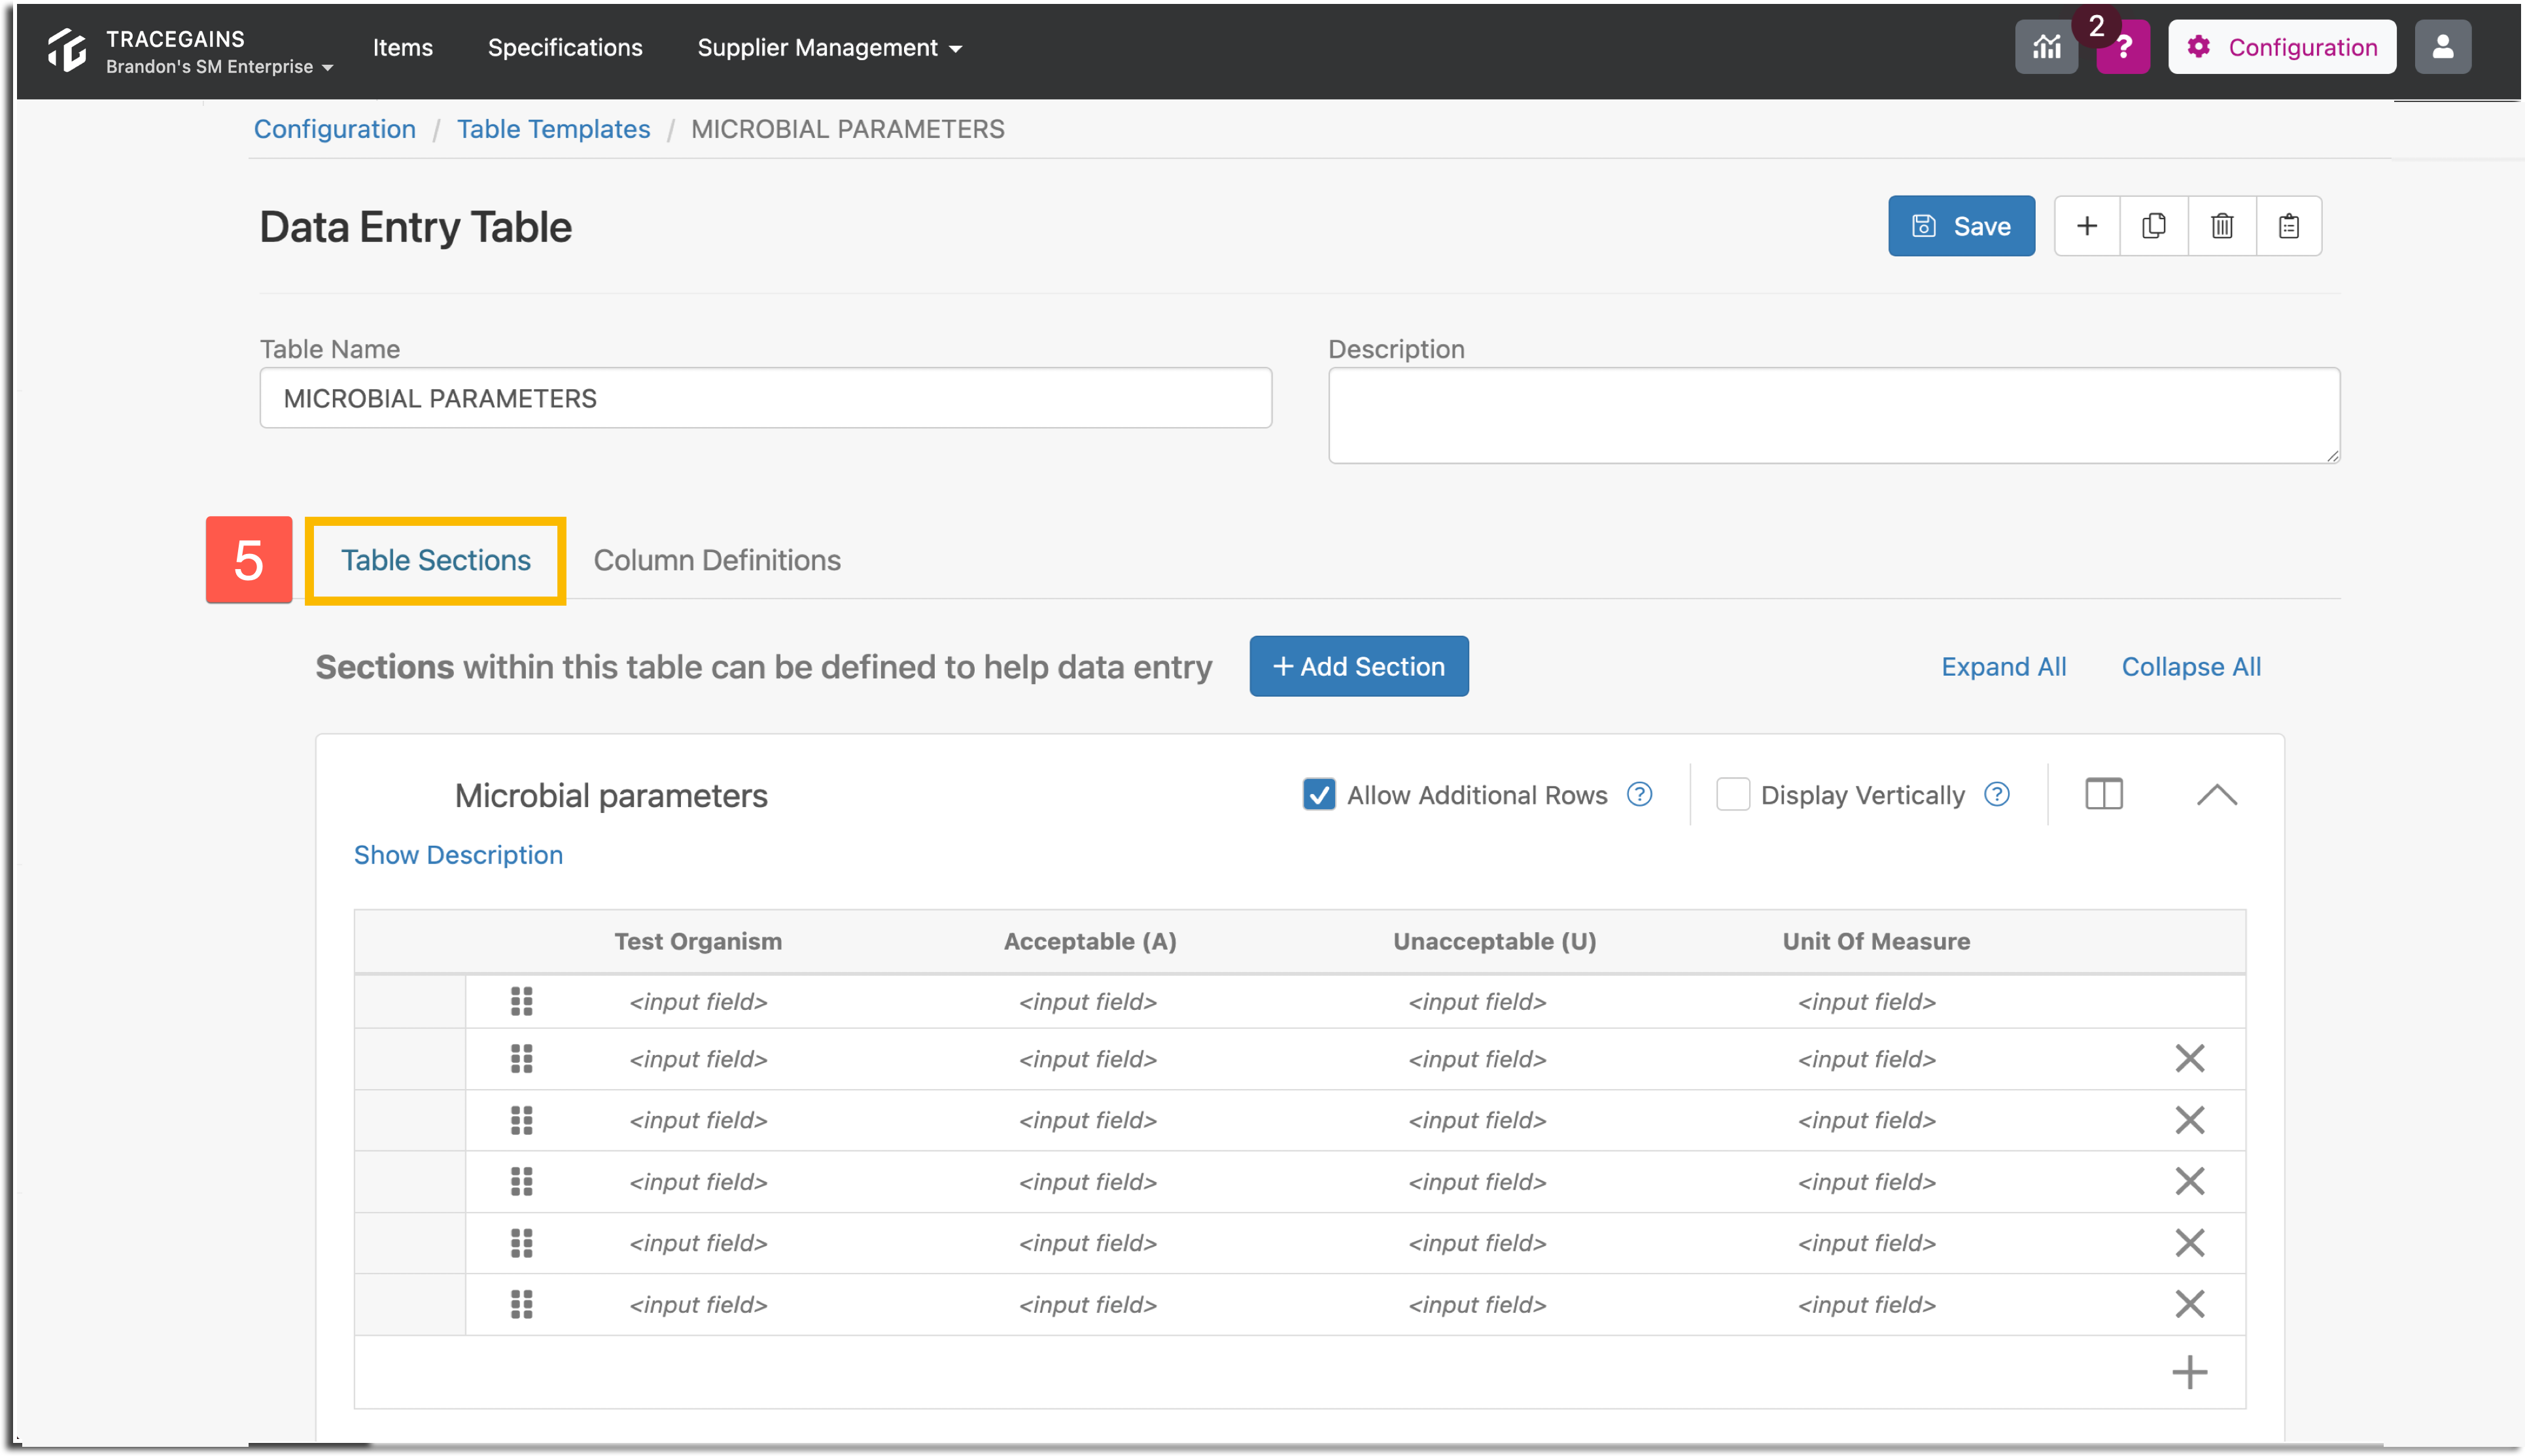This screenshot has width=2525, height=1456.
Task: Open the Table Templates breadcrumb link
Action: click(x=553, y=129)
